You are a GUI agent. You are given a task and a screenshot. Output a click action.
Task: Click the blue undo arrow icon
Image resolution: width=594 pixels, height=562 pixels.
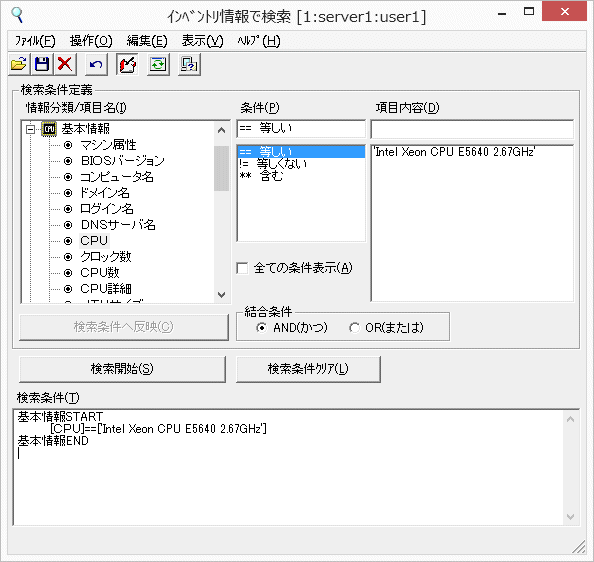(96, 64)
